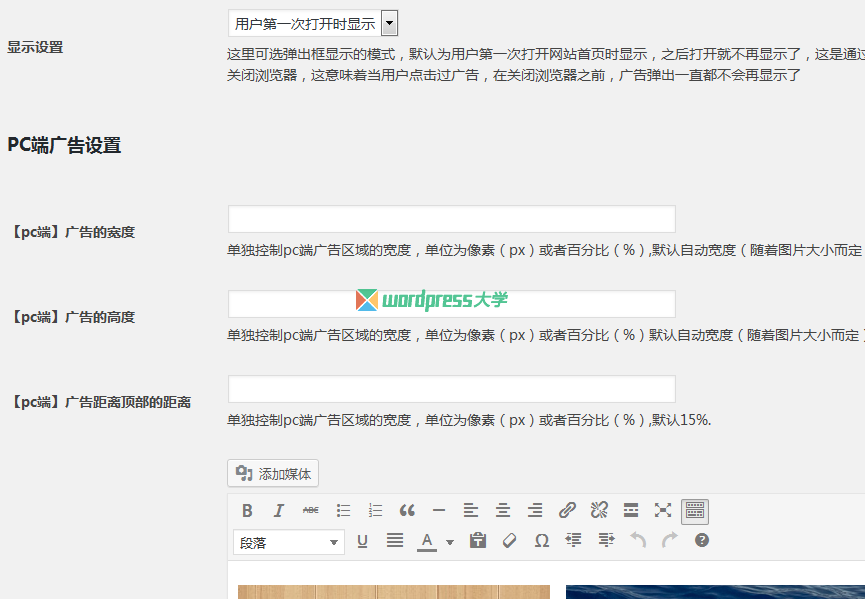Image resolution: width=865 pixels, height=600 pixels.
Task: Open the 用户第一次打开时显示 display mode dropdown
Action: click(x=313, y=24)
